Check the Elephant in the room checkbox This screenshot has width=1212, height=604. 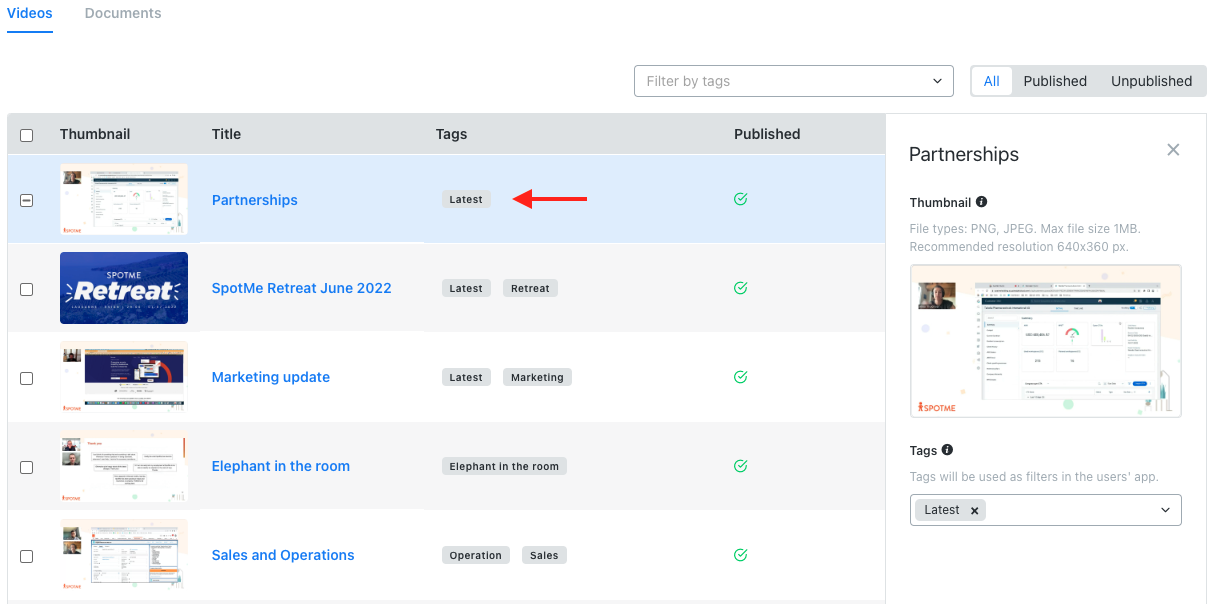pos(27,467)
